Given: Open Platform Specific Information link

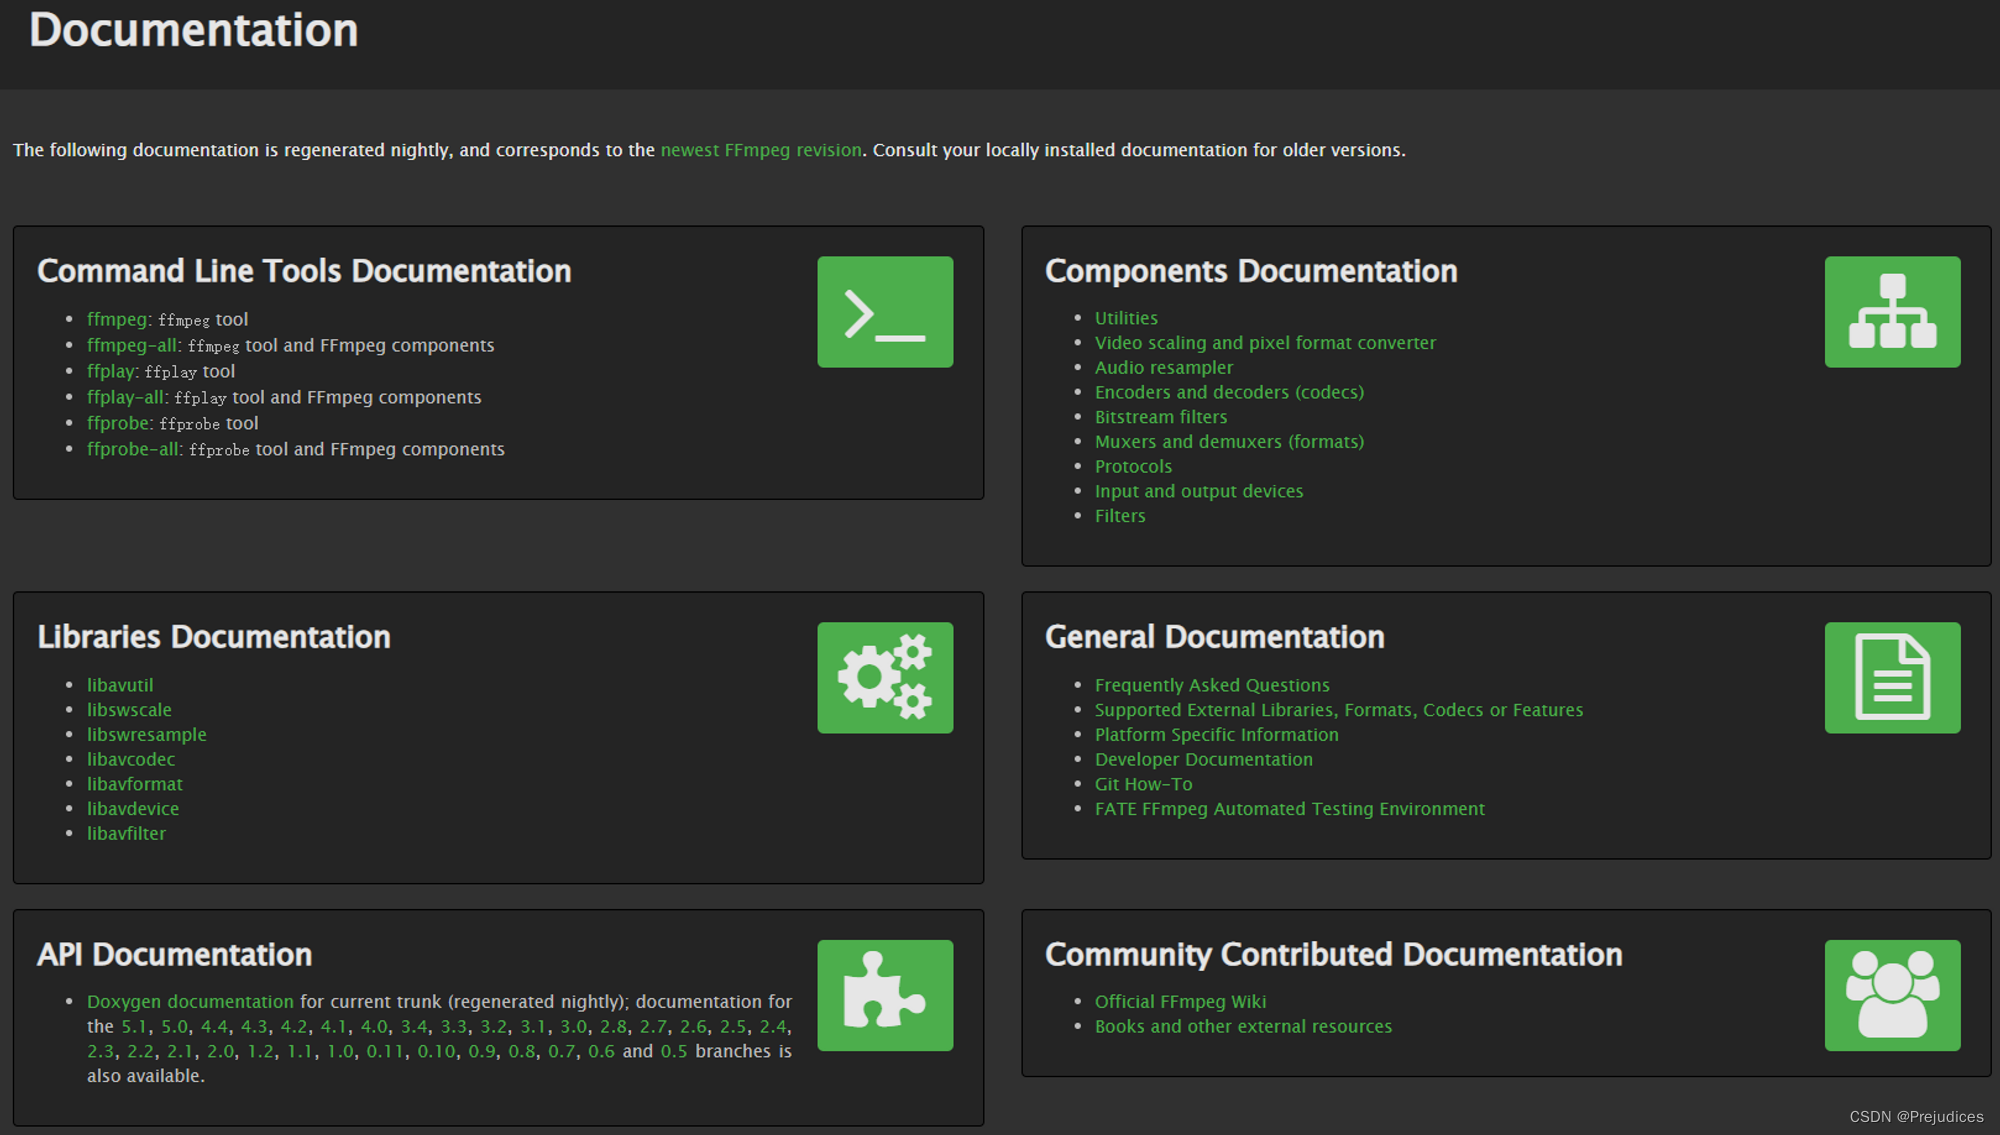Looking at the screenshot, I should (1216, 735).
